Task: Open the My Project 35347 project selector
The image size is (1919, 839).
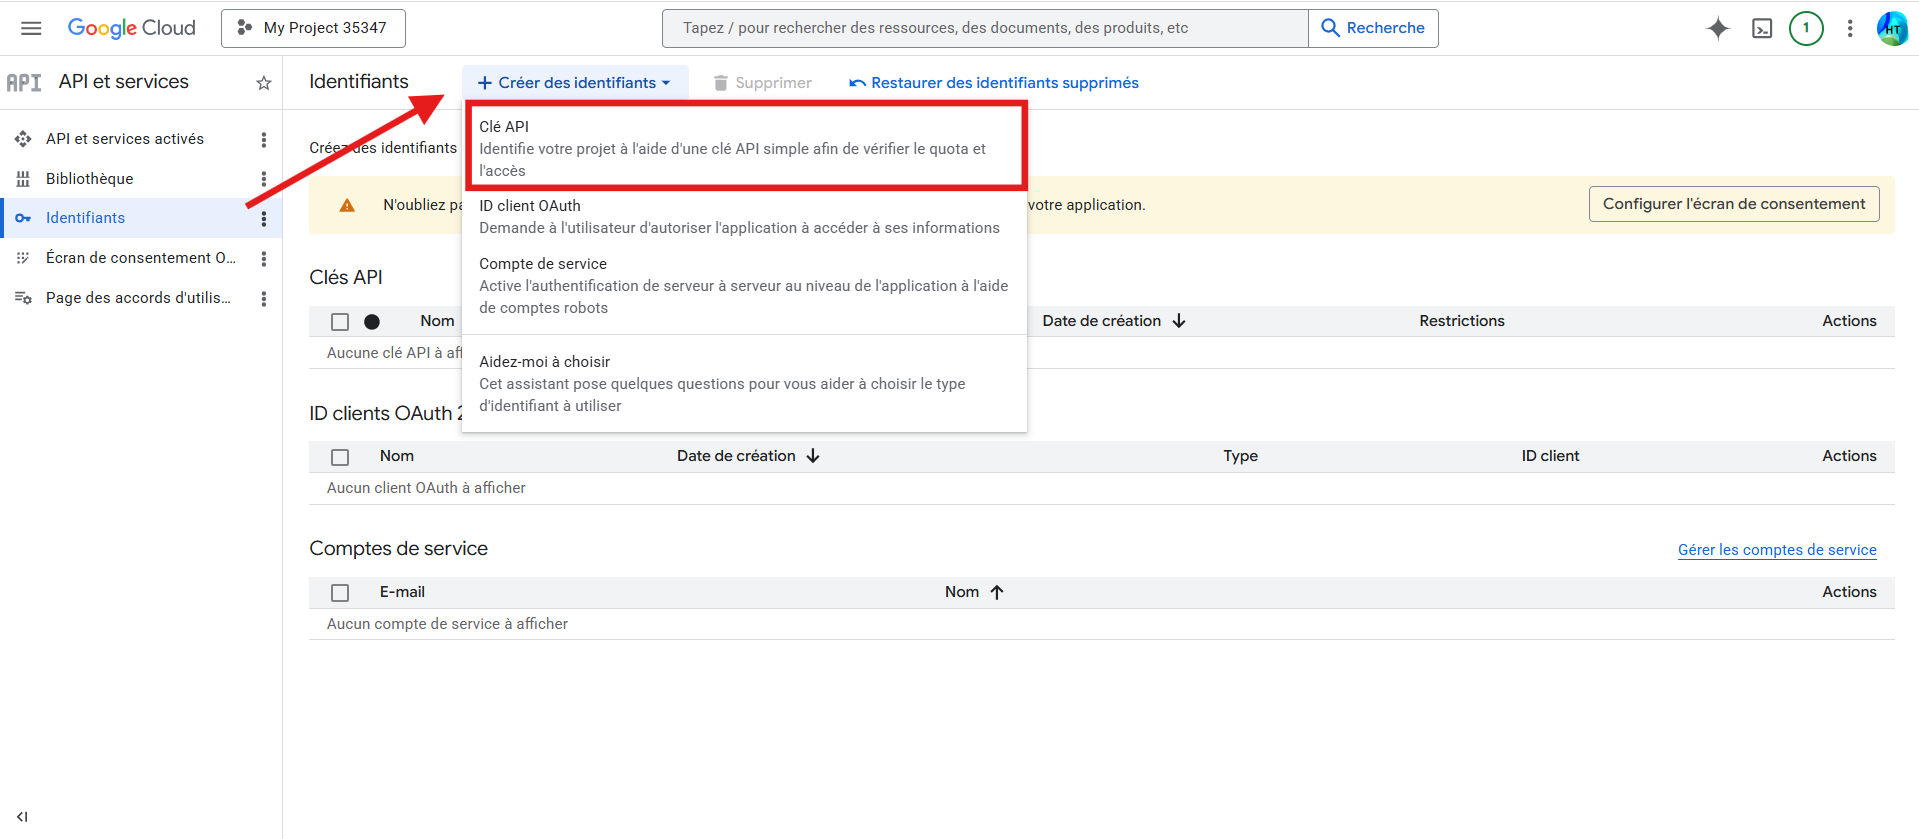Action: click(313, 28)
